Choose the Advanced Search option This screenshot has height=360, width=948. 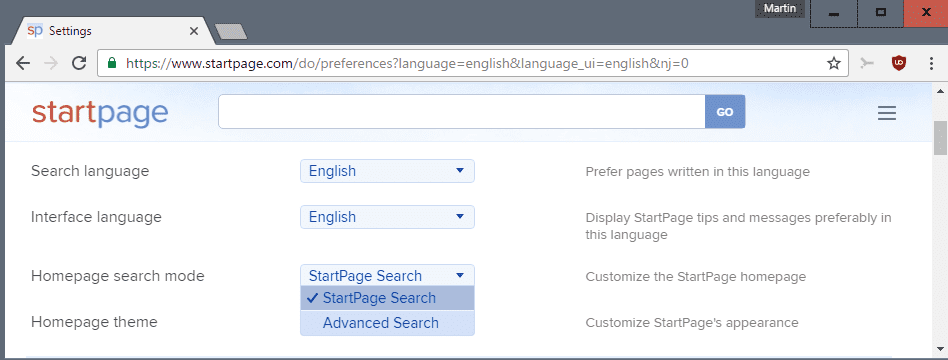tap(388, 323)
